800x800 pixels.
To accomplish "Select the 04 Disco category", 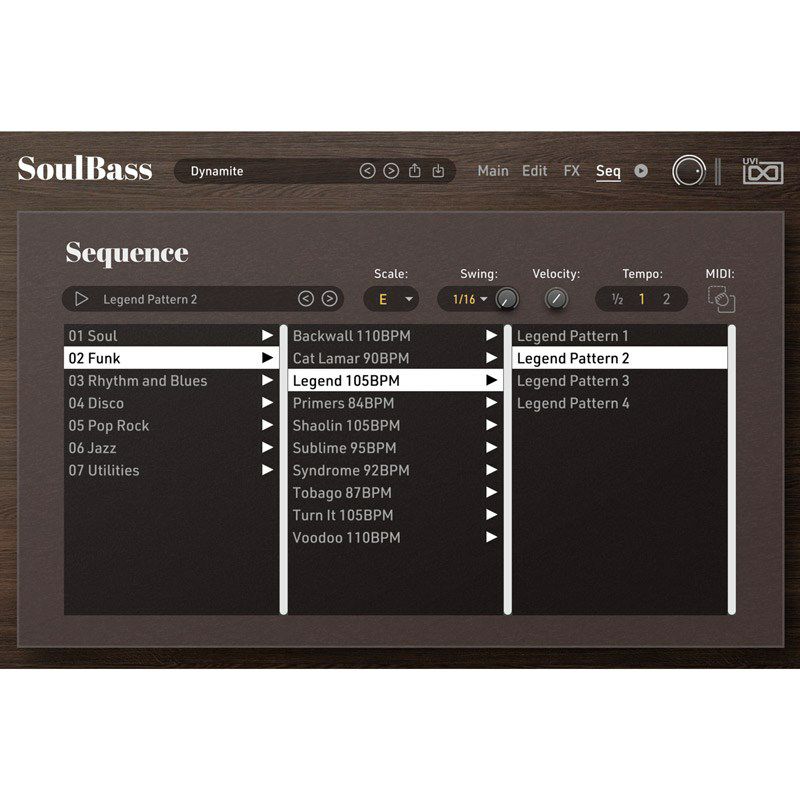I will point(171,403).
